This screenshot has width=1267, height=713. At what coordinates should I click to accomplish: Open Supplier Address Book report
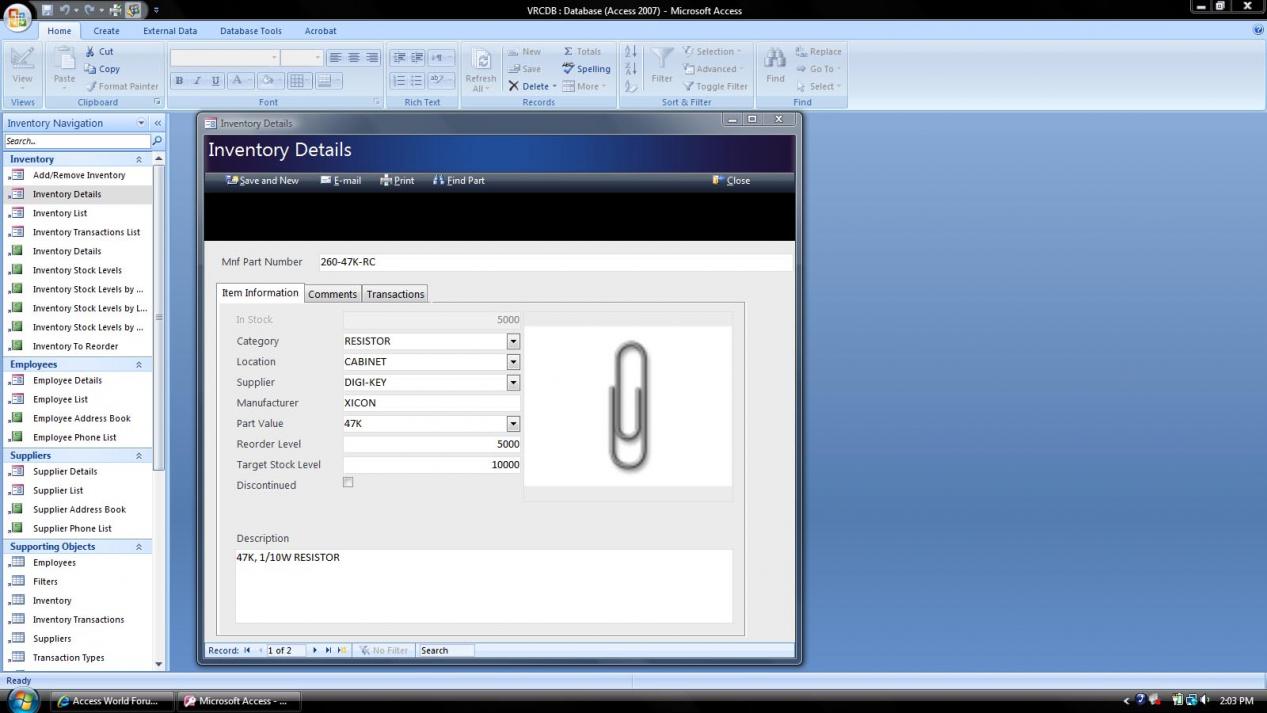tap(77, 509)
